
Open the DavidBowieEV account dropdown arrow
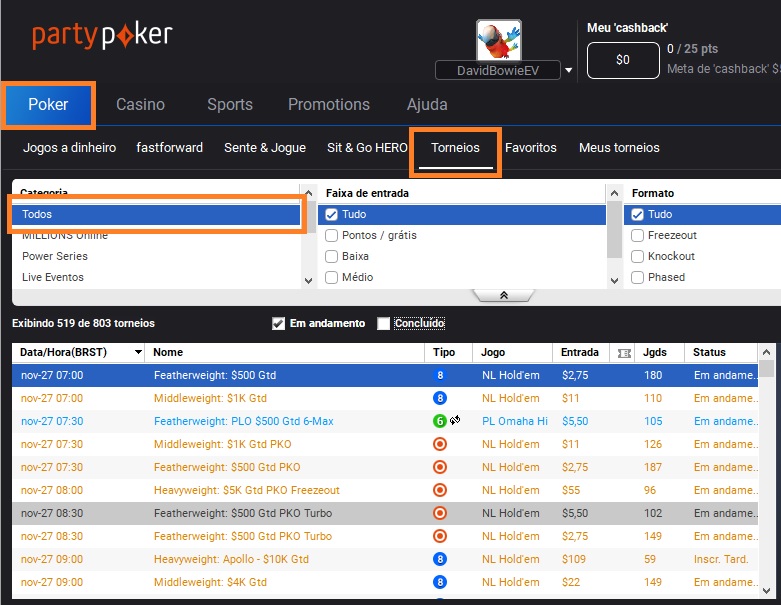[568, 70]
